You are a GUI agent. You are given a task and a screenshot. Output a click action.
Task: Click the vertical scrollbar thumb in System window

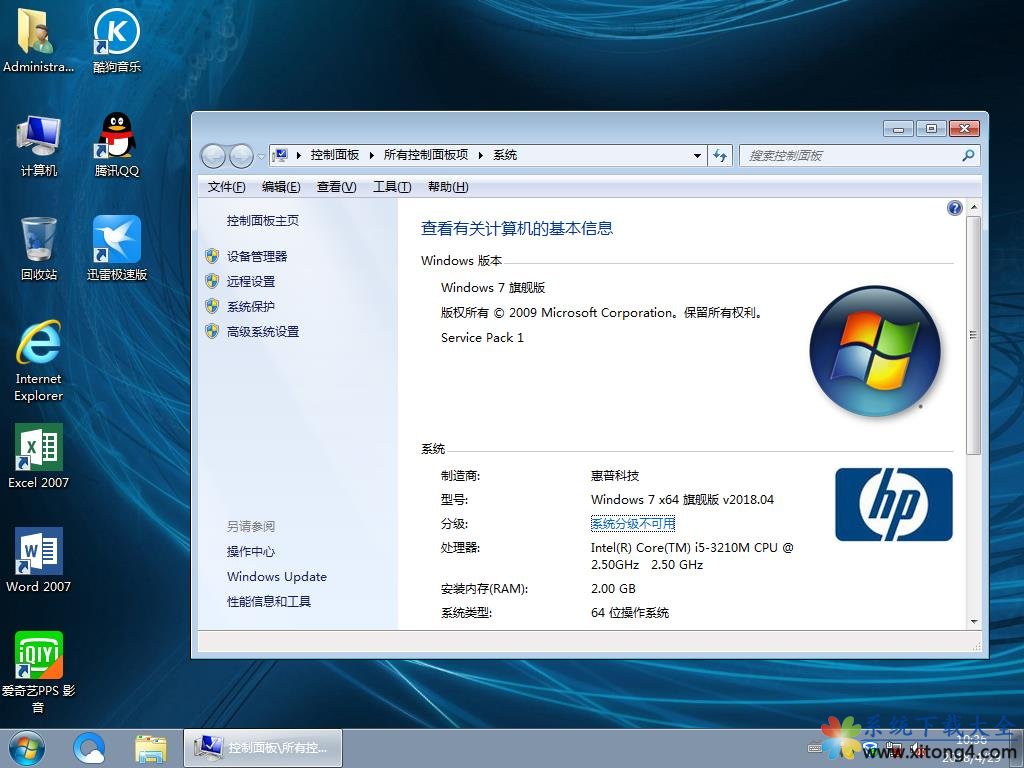[974, 336]
